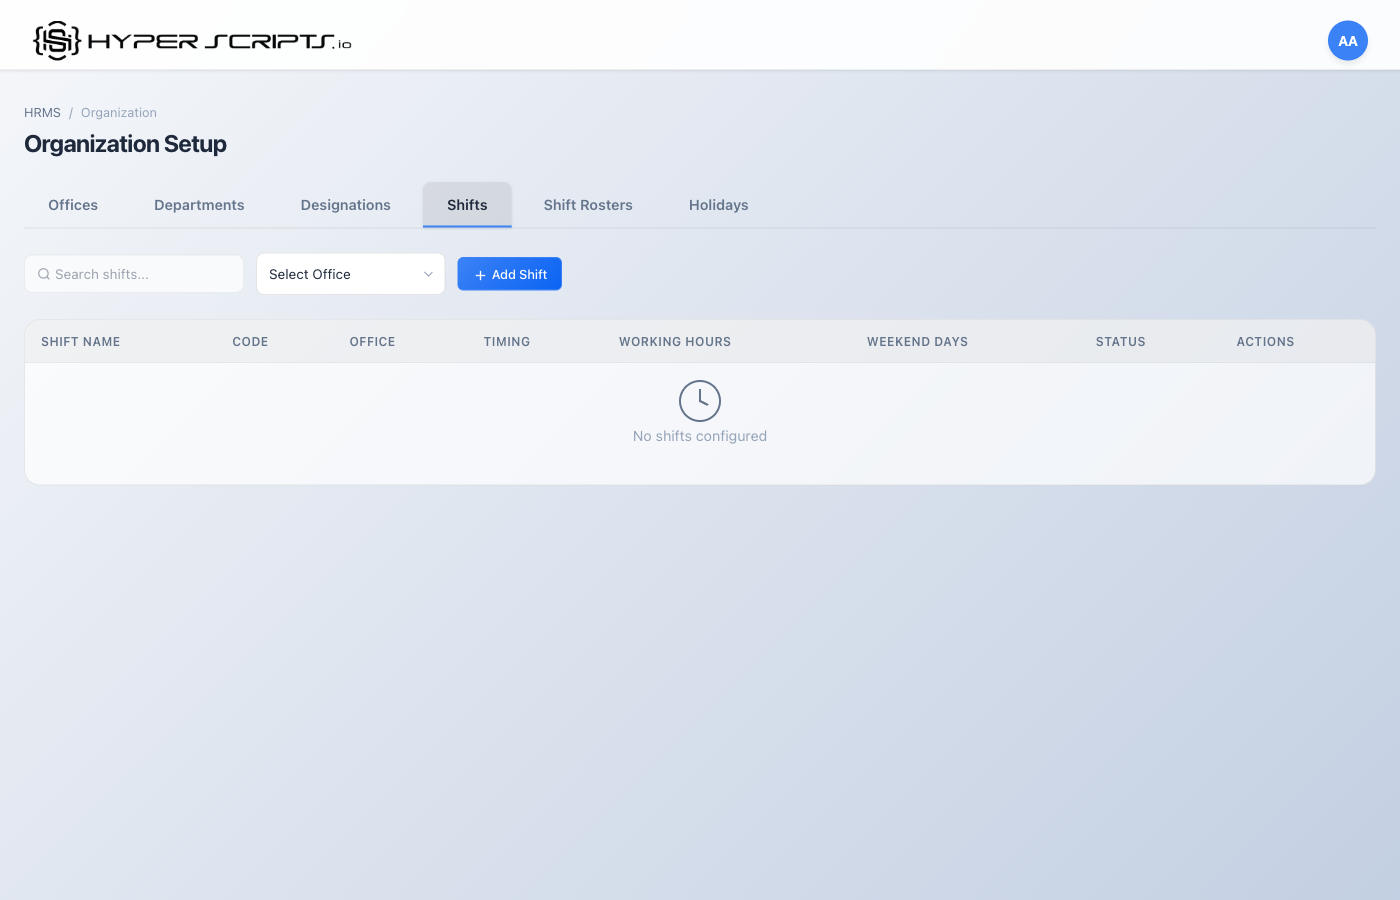1400x900 pixels.
Task: Expand the office filter combo box
Action: click(x=350, y=273)
